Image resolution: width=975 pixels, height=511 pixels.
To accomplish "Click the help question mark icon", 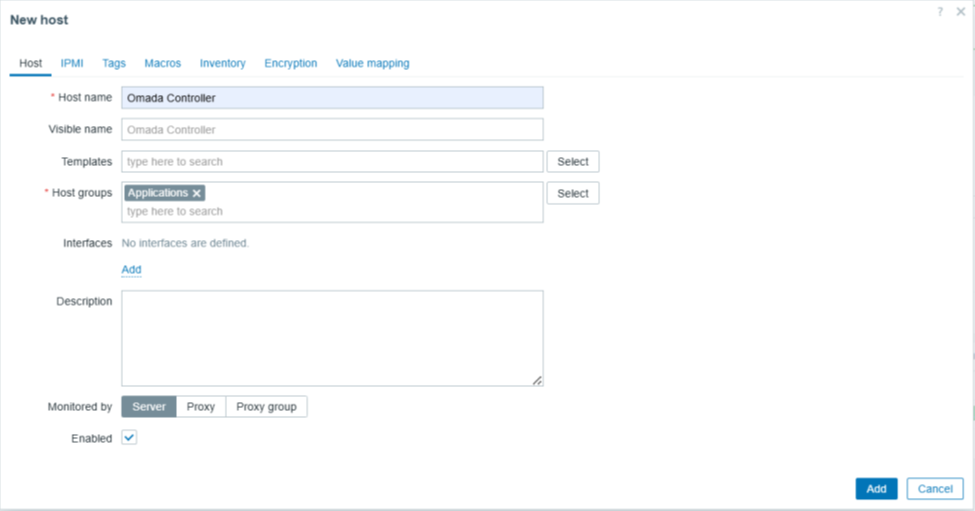I will (x=940, y=12).
